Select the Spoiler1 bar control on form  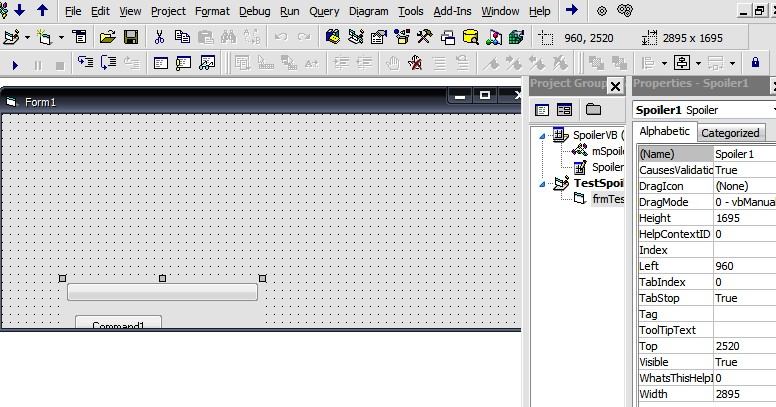[162, 292]
